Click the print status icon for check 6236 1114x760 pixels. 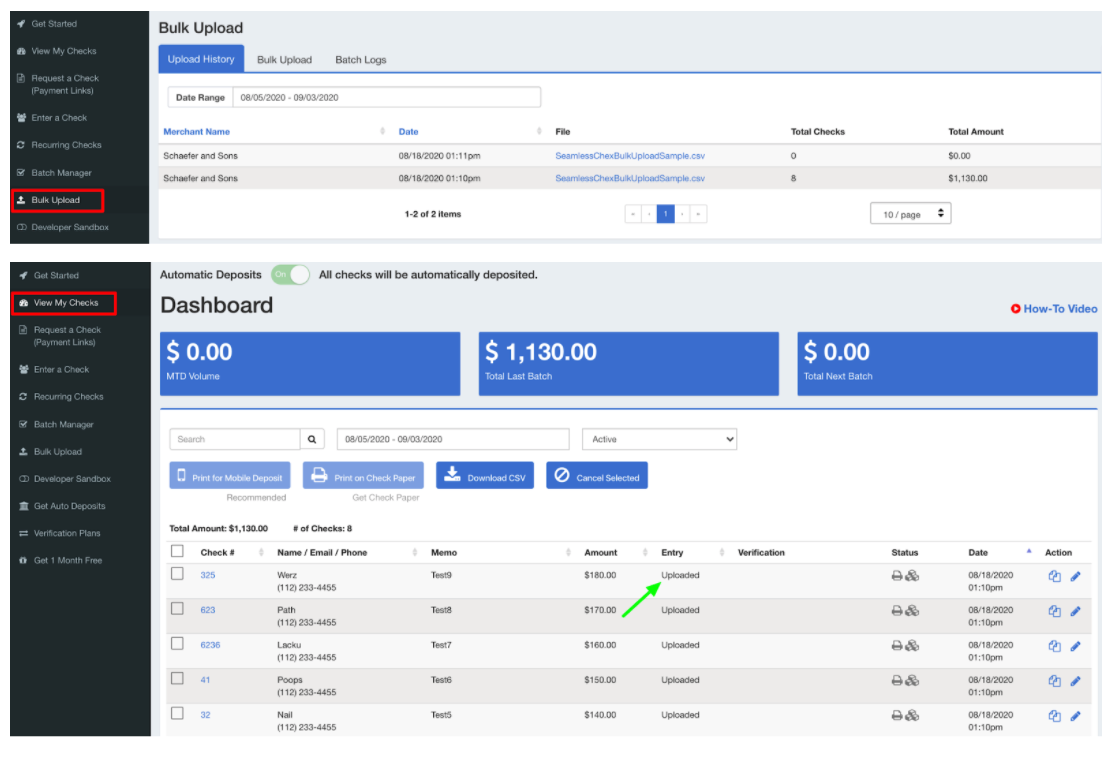point(897,646)
